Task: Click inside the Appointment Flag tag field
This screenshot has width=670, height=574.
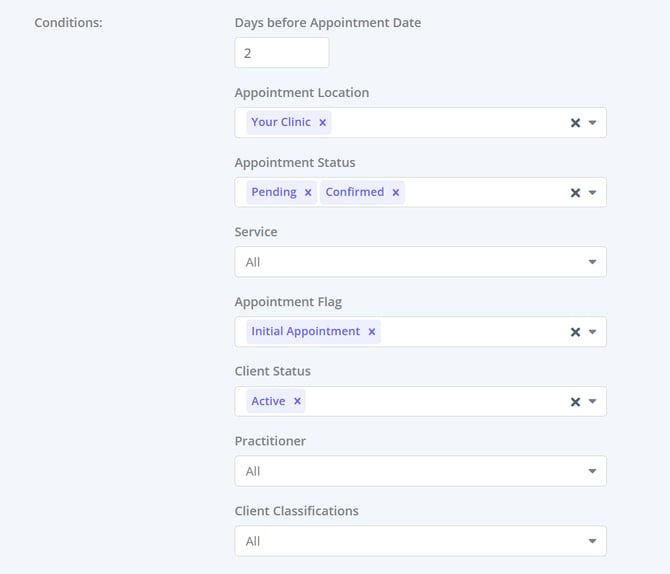Action: (x=470, y=332)
